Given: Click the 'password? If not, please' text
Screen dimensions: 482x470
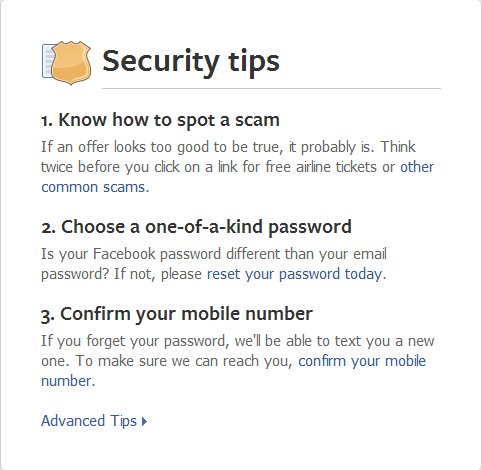Looking at the screenshot, I should tap(121, 274).
